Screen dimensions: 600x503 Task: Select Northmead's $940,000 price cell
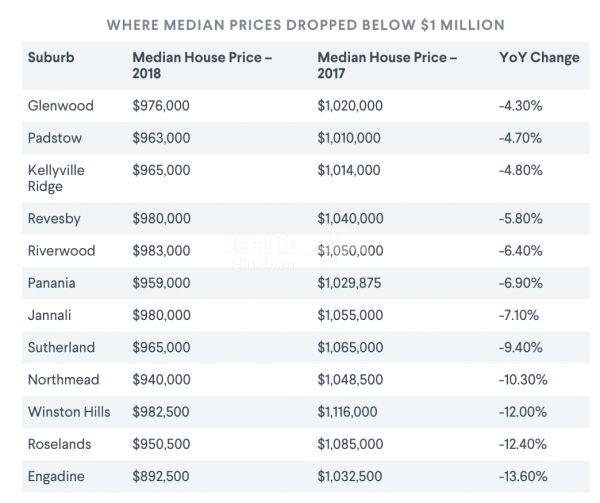point(161,380)
